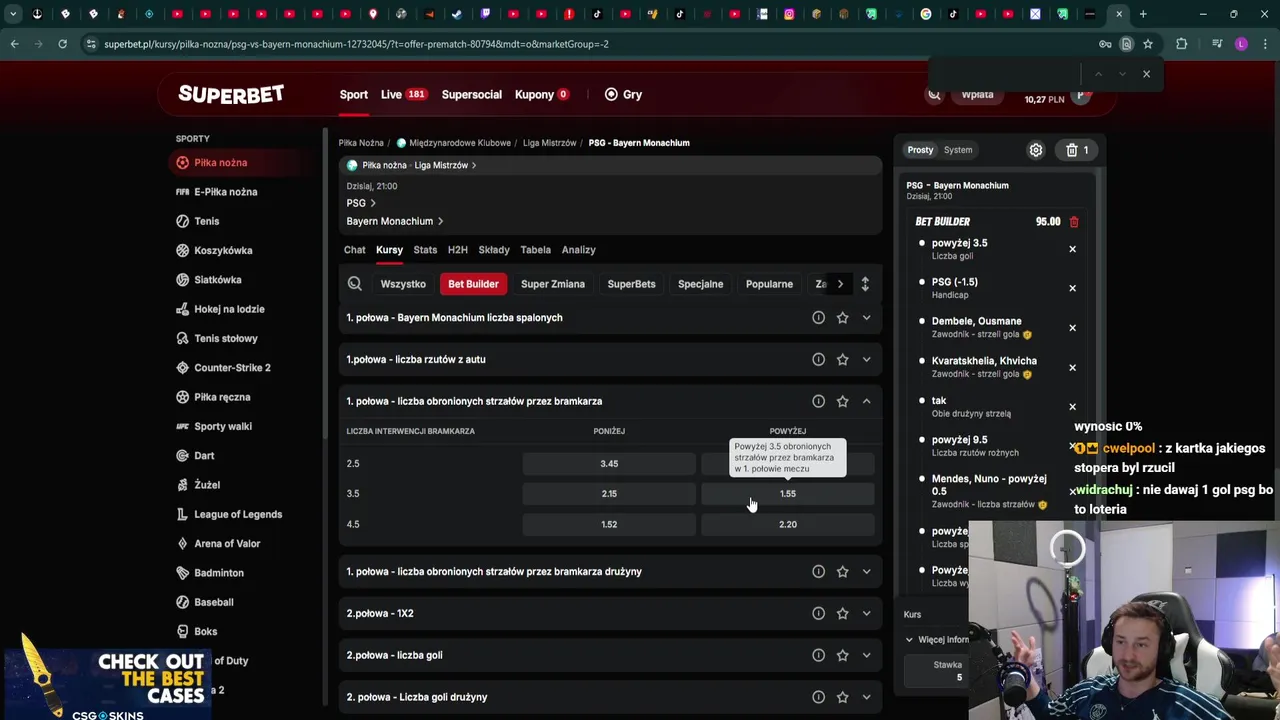Expand the 2.połowa - 1X2 market
Screen dimensions: 1280x720
pos(866,613)
